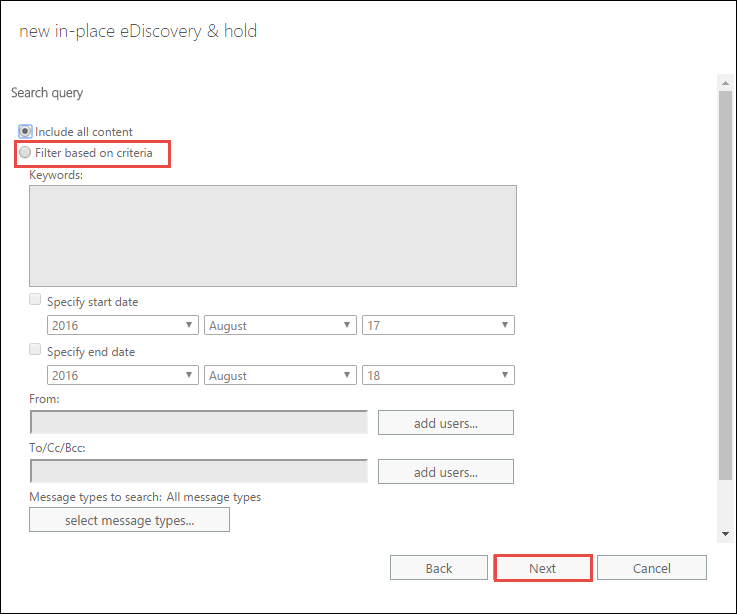Open select message types dialog
The image size is (737, 614).
(129, 520)
